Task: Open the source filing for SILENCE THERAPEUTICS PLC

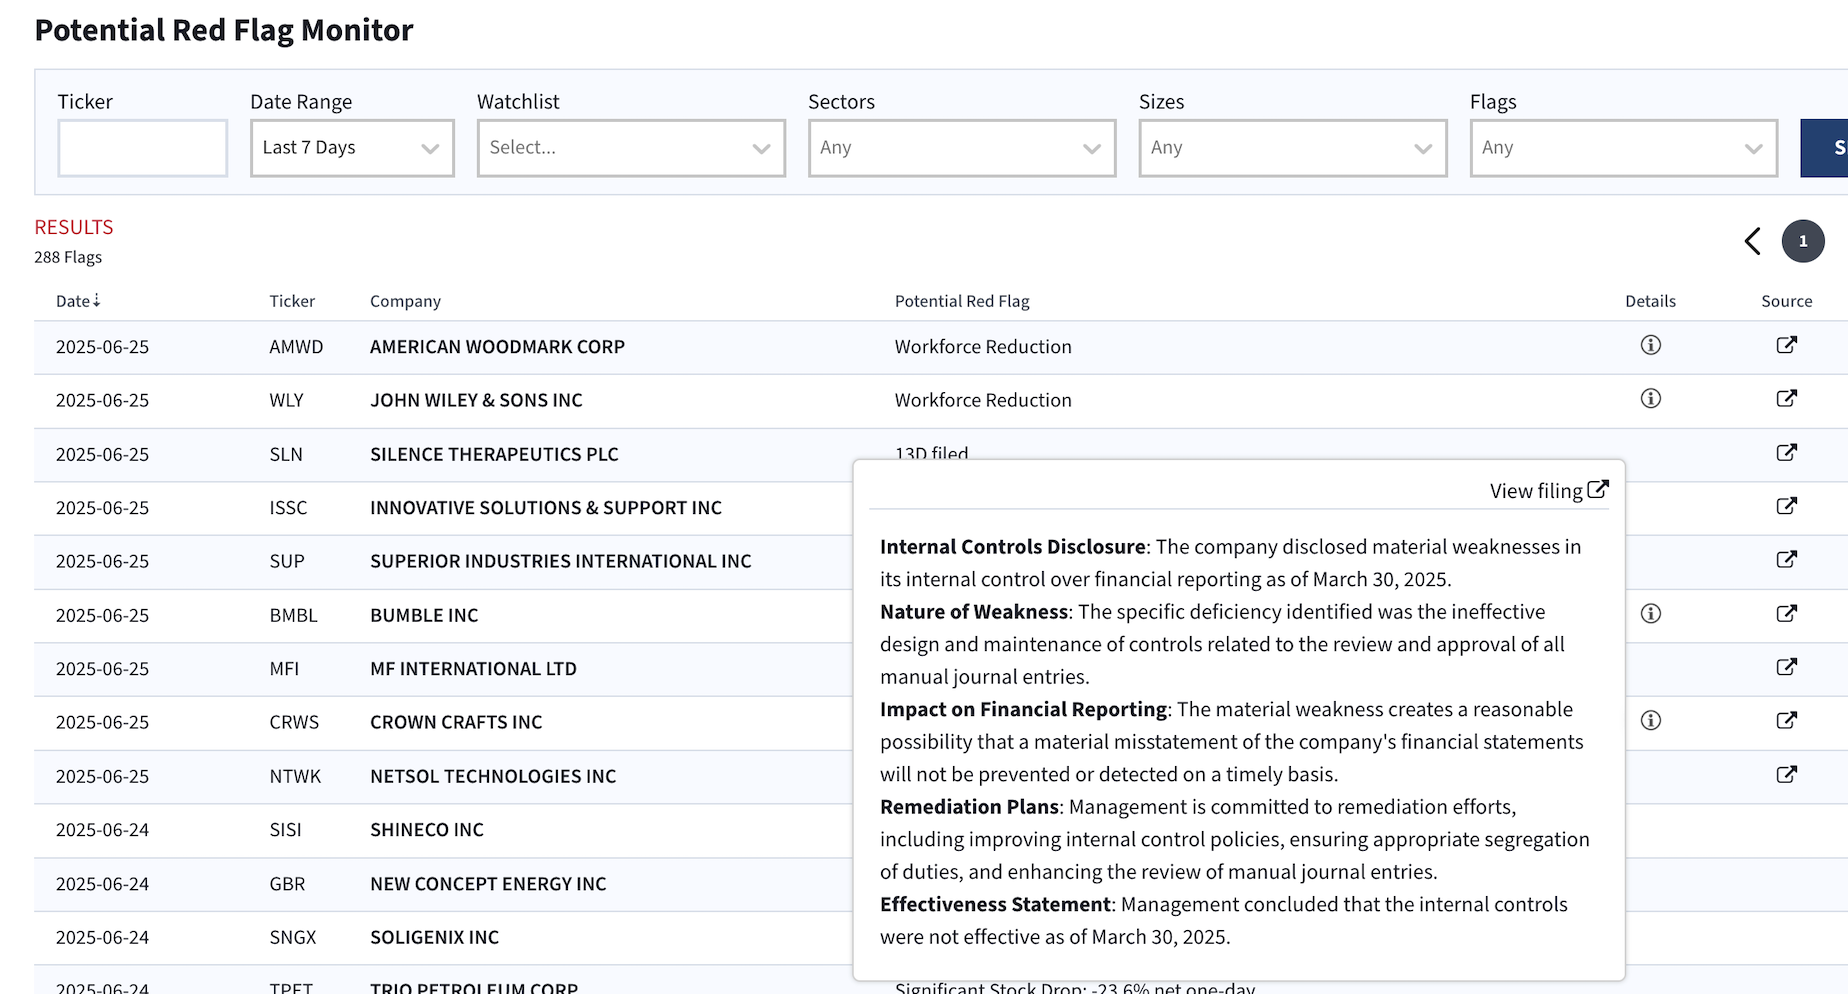Action: click(1786, 453)
